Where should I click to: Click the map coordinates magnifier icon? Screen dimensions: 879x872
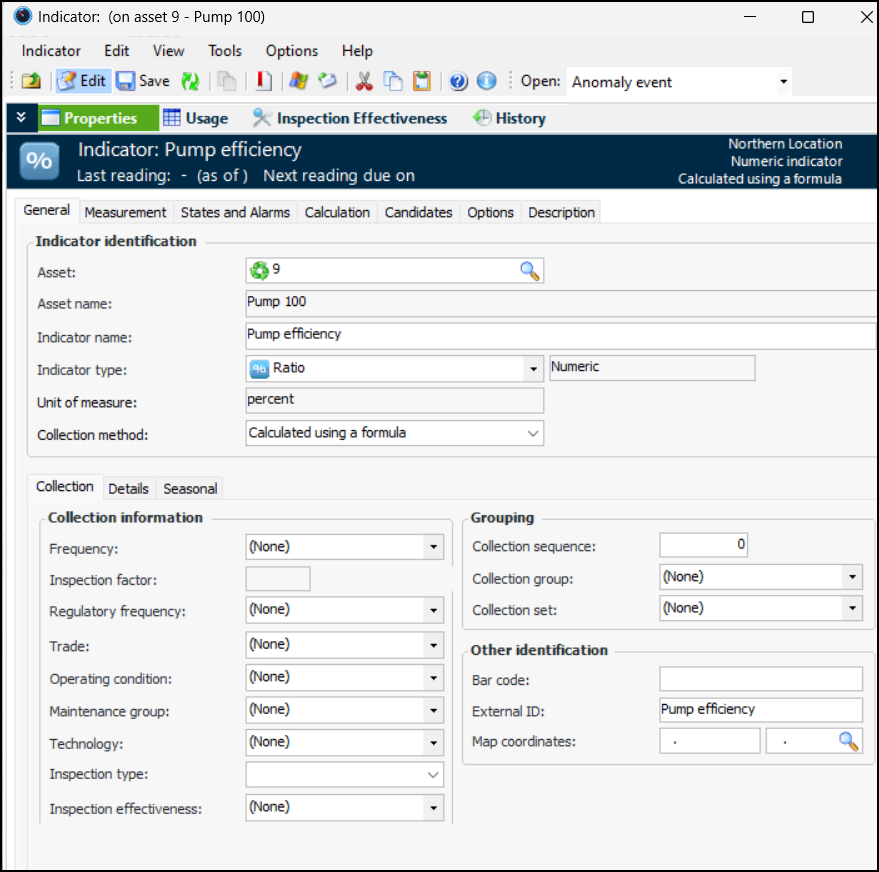click(848, 740)
